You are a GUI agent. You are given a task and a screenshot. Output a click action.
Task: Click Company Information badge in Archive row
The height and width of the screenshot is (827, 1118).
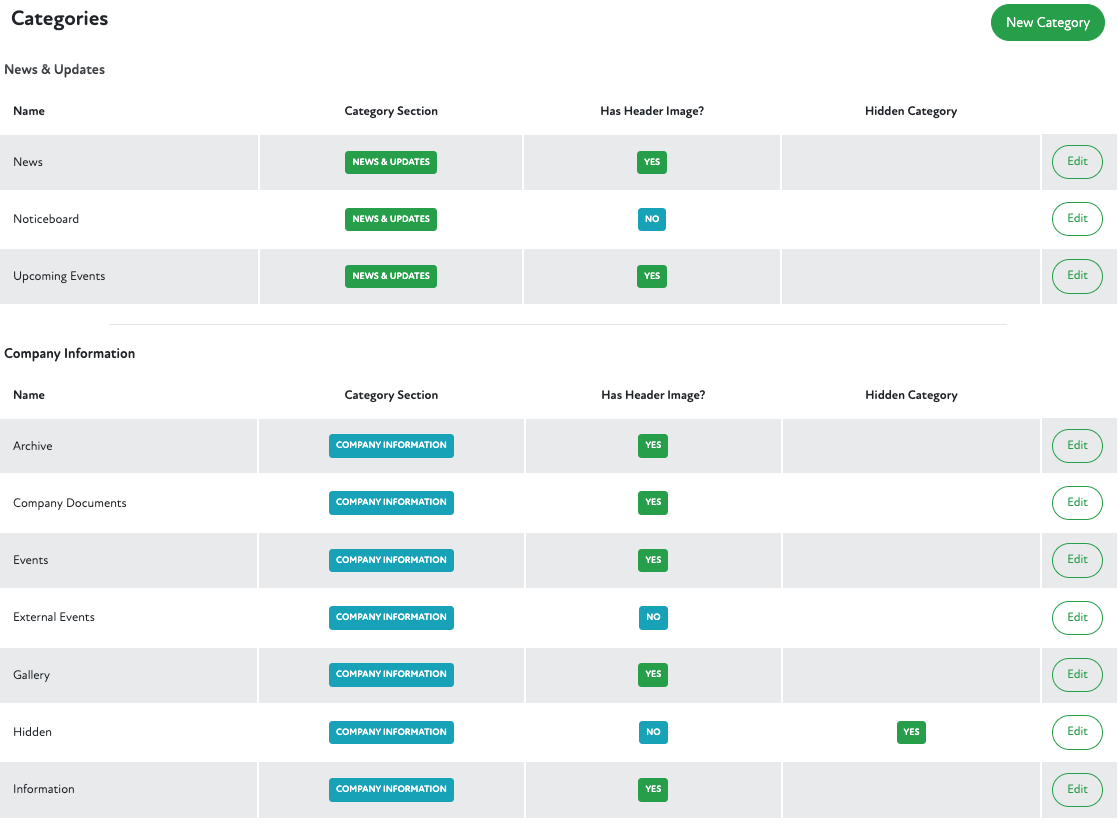coord(391,446)
